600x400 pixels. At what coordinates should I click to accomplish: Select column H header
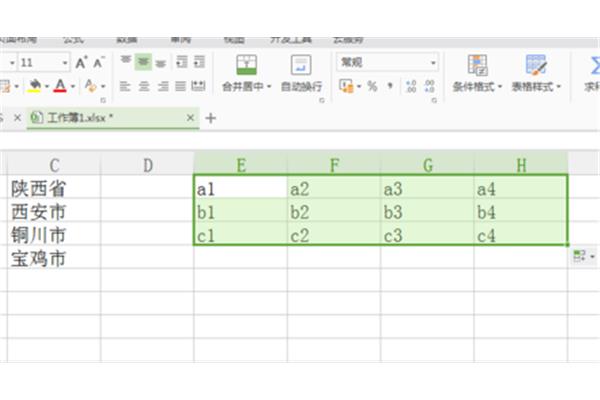coord(521,164)
